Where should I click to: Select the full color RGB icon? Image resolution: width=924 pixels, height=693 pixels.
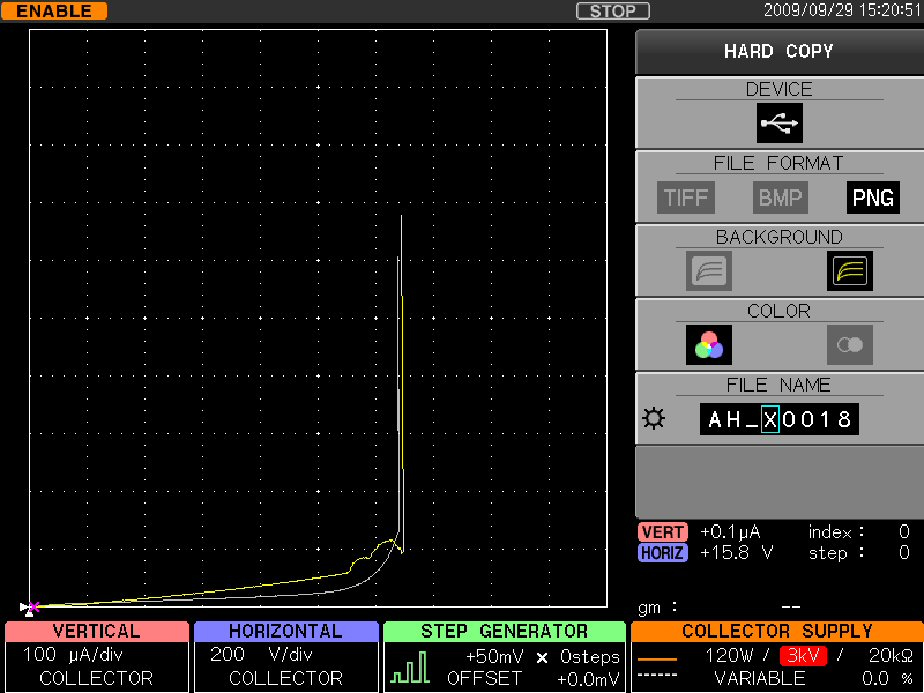709,345
